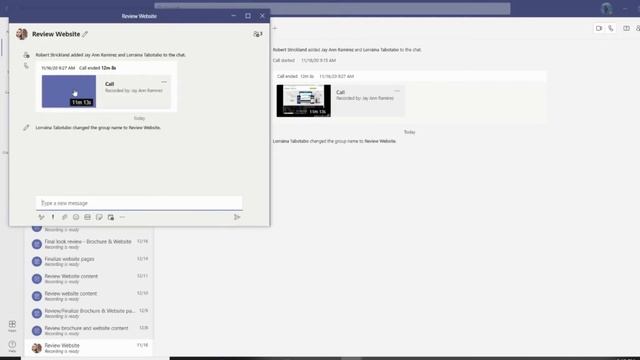This screenshot has height=360, width=640.
Task: Attach a file using the paperclip icon
Action: (64, 217)
